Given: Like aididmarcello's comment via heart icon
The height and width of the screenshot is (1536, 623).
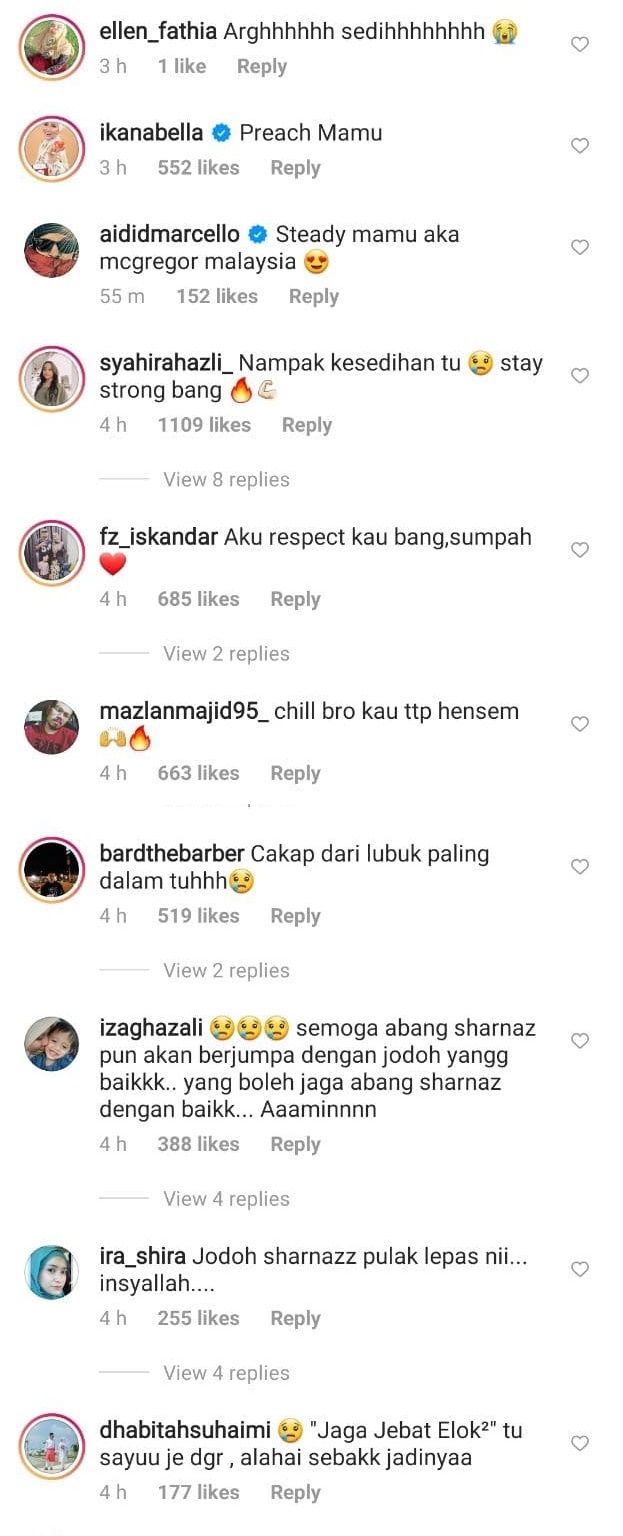Looking at the screenshot, I should pyautogui.click(x=579, y=247).
